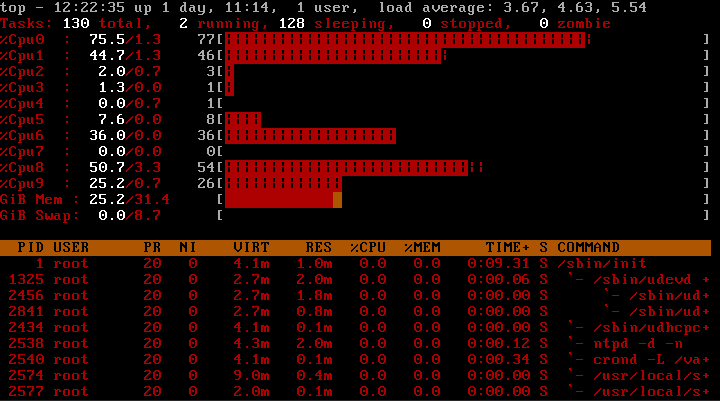
Task: Click the %Cpu0 label
Action: point(22,40)
